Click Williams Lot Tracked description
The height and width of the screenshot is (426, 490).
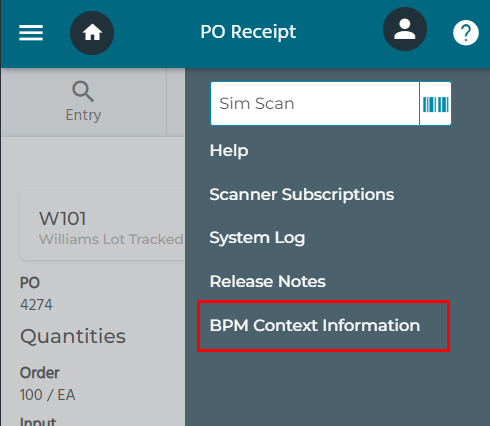111,239
